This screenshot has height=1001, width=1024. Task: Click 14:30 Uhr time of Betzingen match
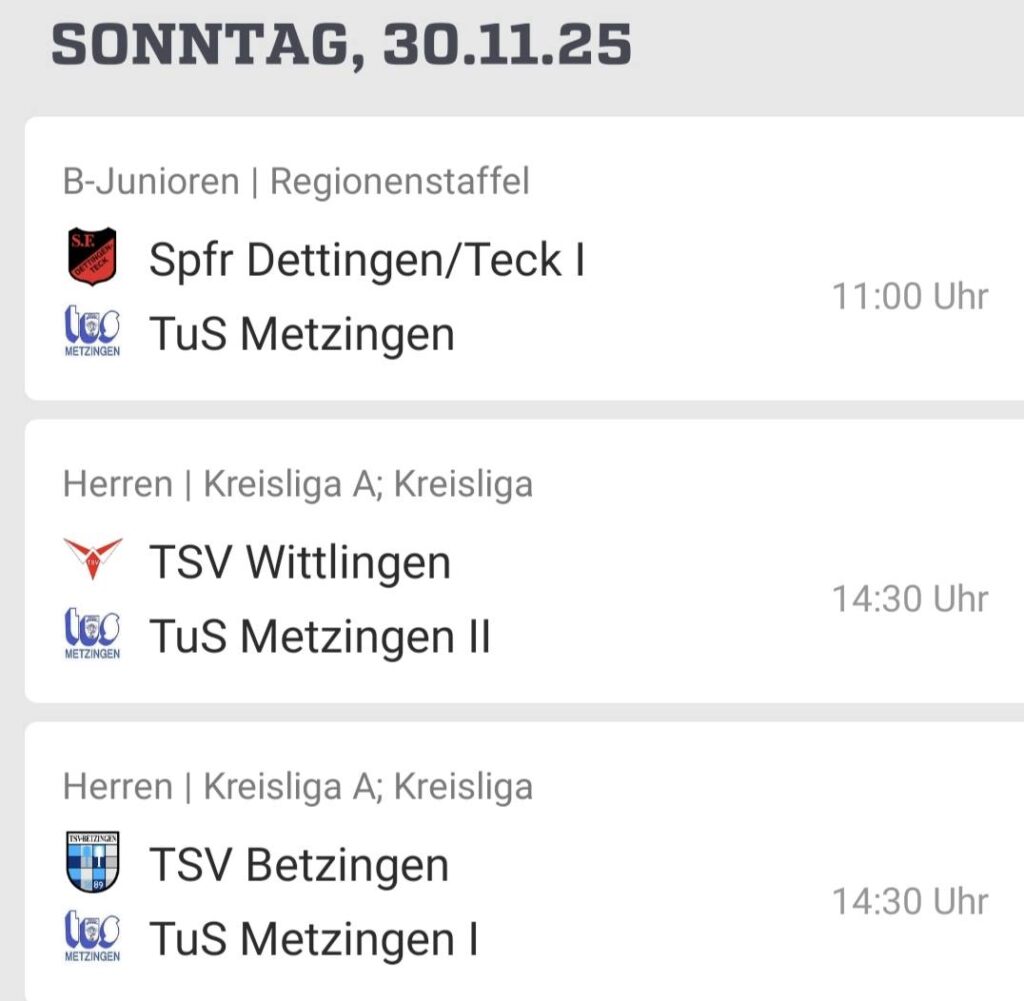tap(910, 902)
